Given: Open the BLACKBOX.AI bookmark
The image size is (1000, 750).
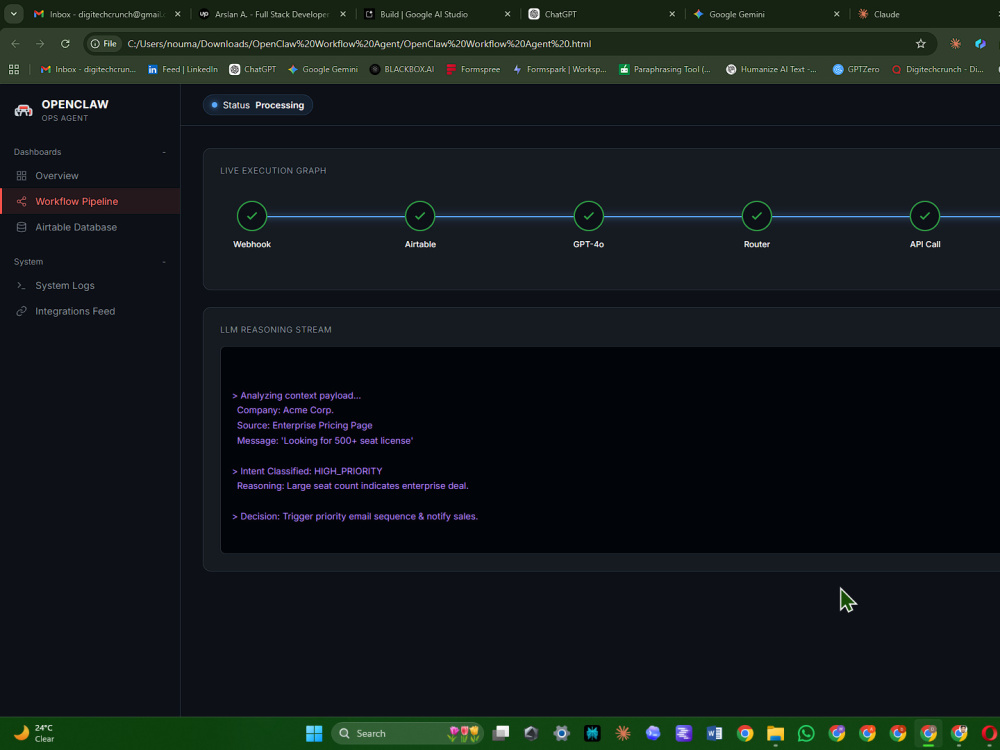Looking at the screenshot, I should point(402,70).
